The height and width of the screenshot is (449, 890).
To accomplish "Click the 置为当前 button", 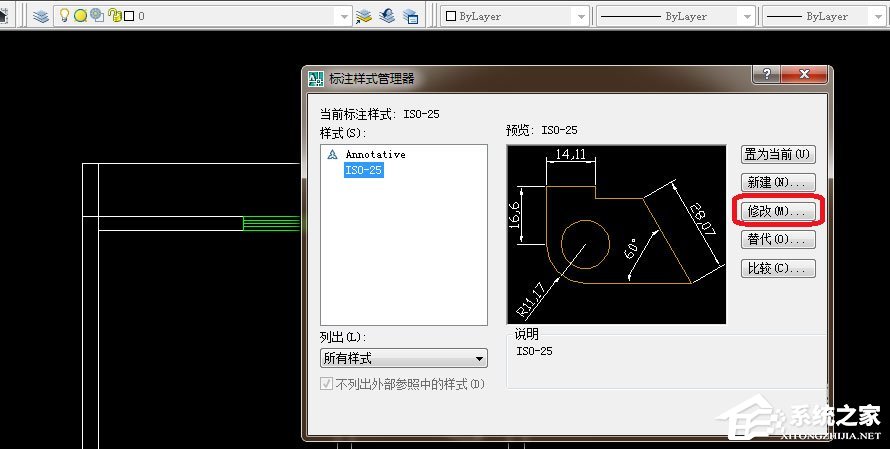I will pyautogui.click(x=778, y=155).
